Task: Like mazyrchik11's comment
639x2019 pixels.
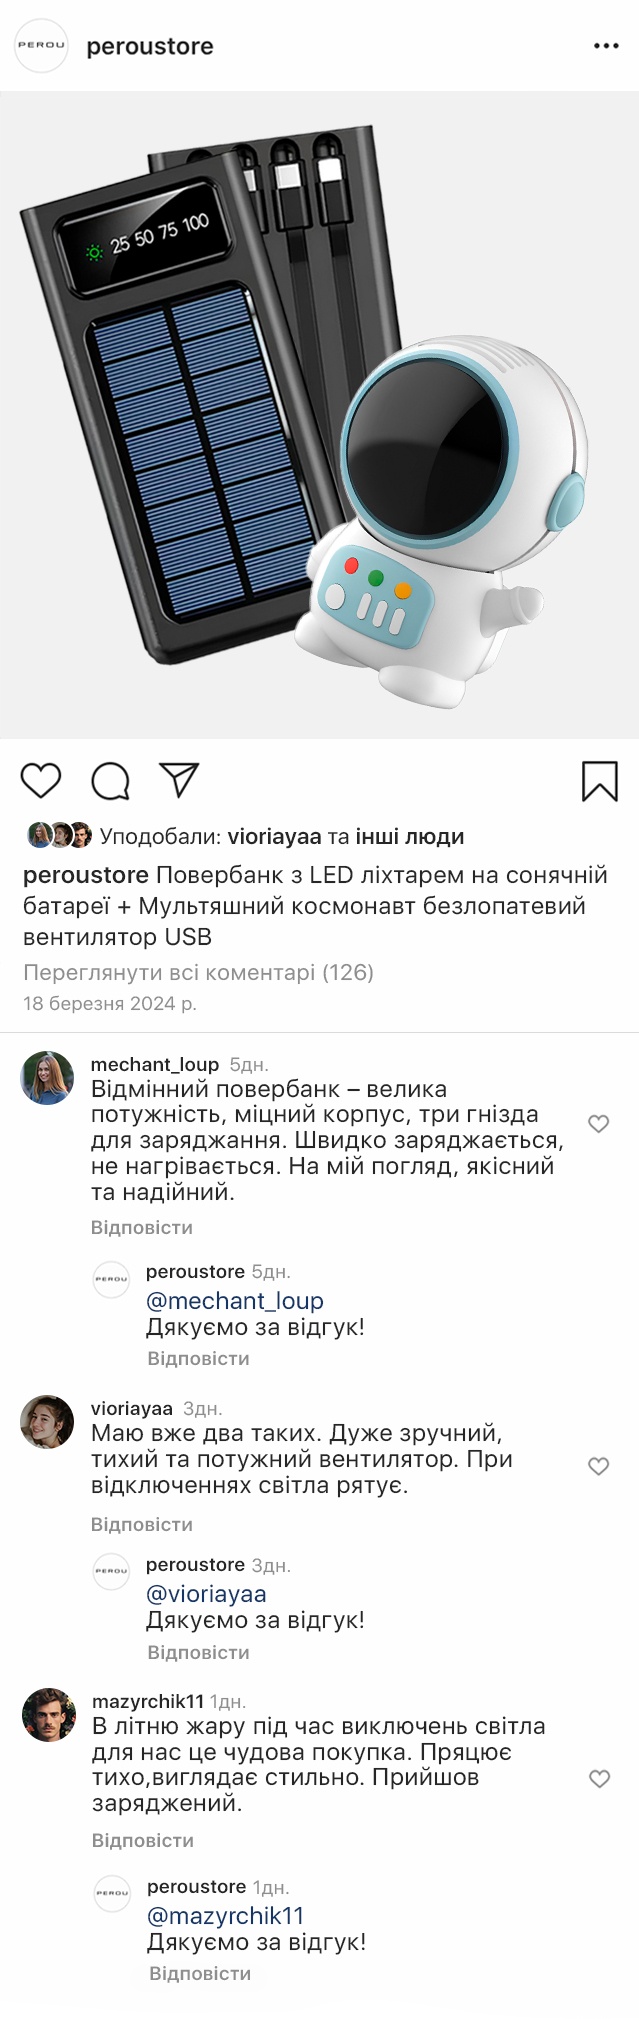Action: (599, 1779)
